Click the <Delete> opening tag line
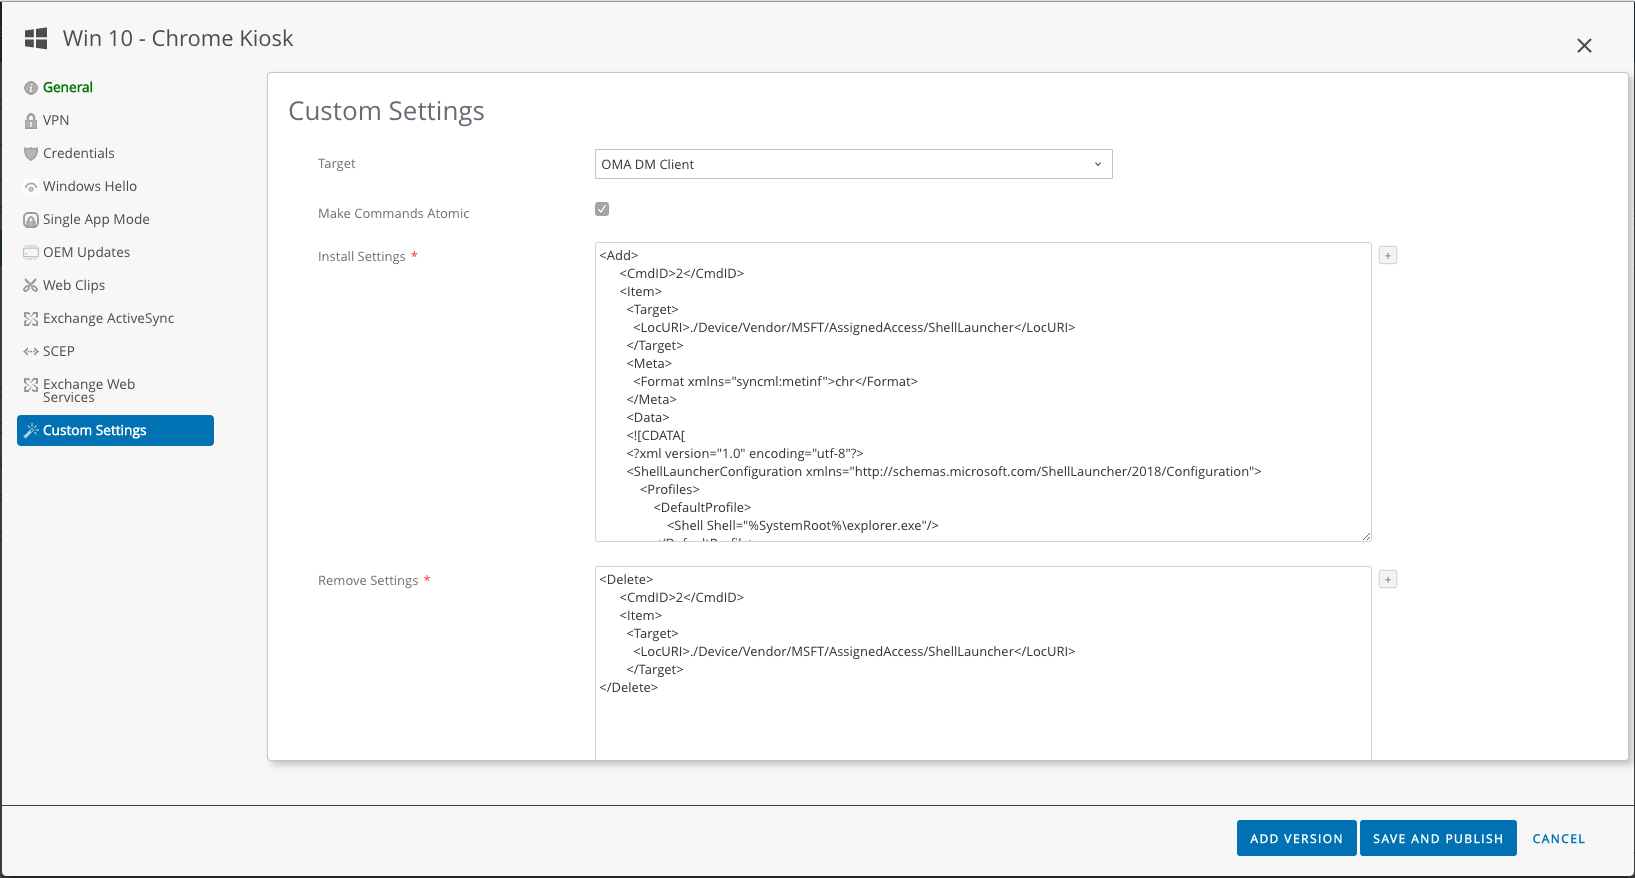 [x=626, y=580]
